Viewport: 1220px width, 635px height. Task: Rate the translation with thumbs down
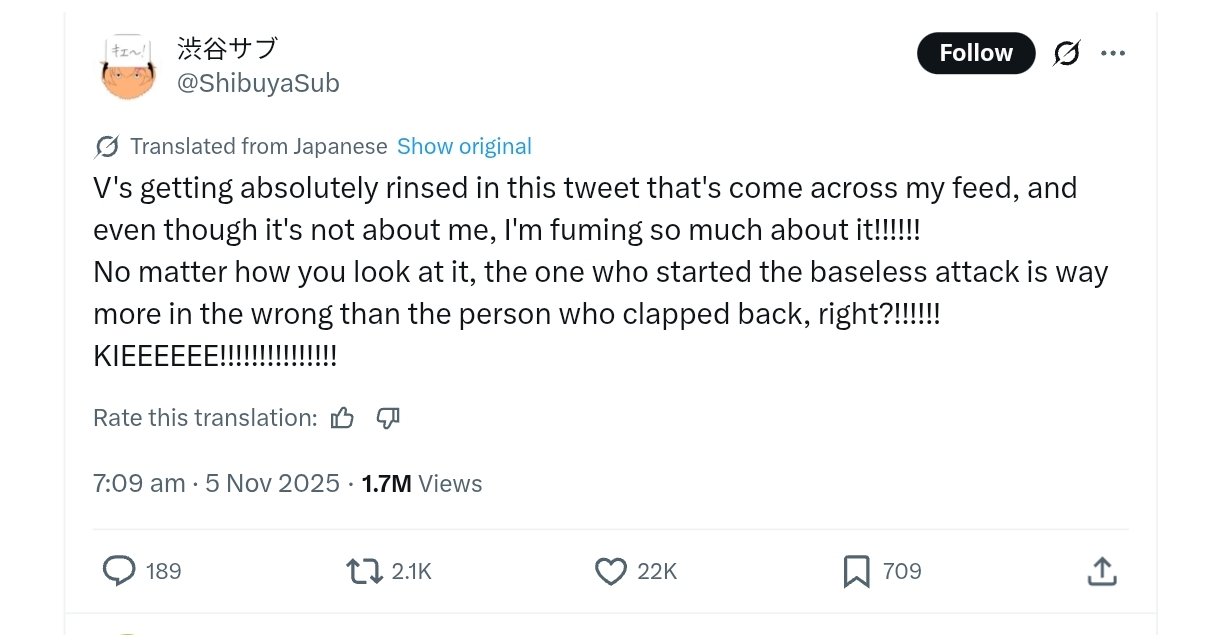point(388,418)
